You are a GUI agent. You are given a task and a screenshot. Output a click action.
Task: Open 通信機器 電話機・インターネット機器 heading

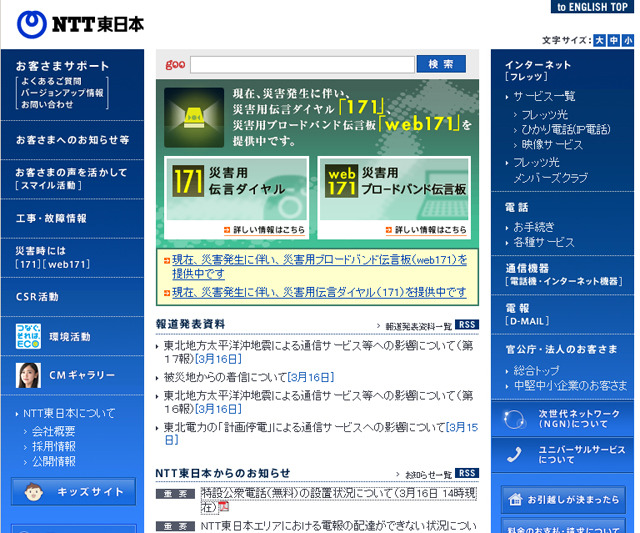(563, 274)
